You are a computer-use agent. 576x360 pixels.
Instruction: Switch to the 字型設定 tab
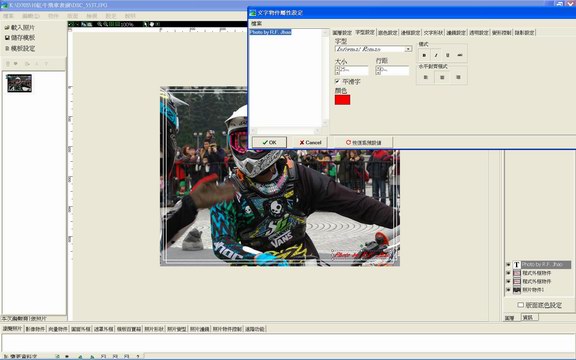[365, 32]
